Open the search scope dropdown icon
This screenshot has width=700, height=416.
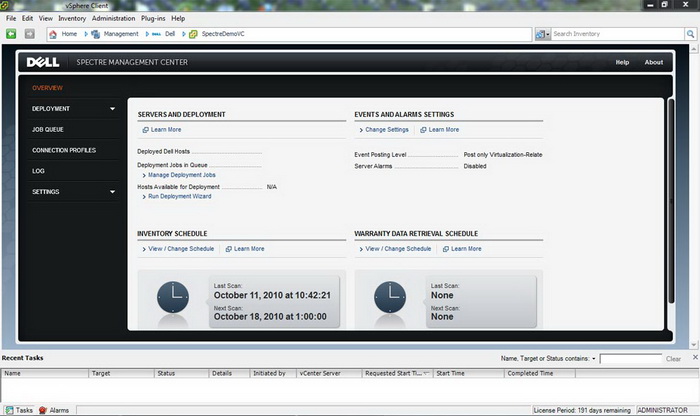(x=542, y=34)
